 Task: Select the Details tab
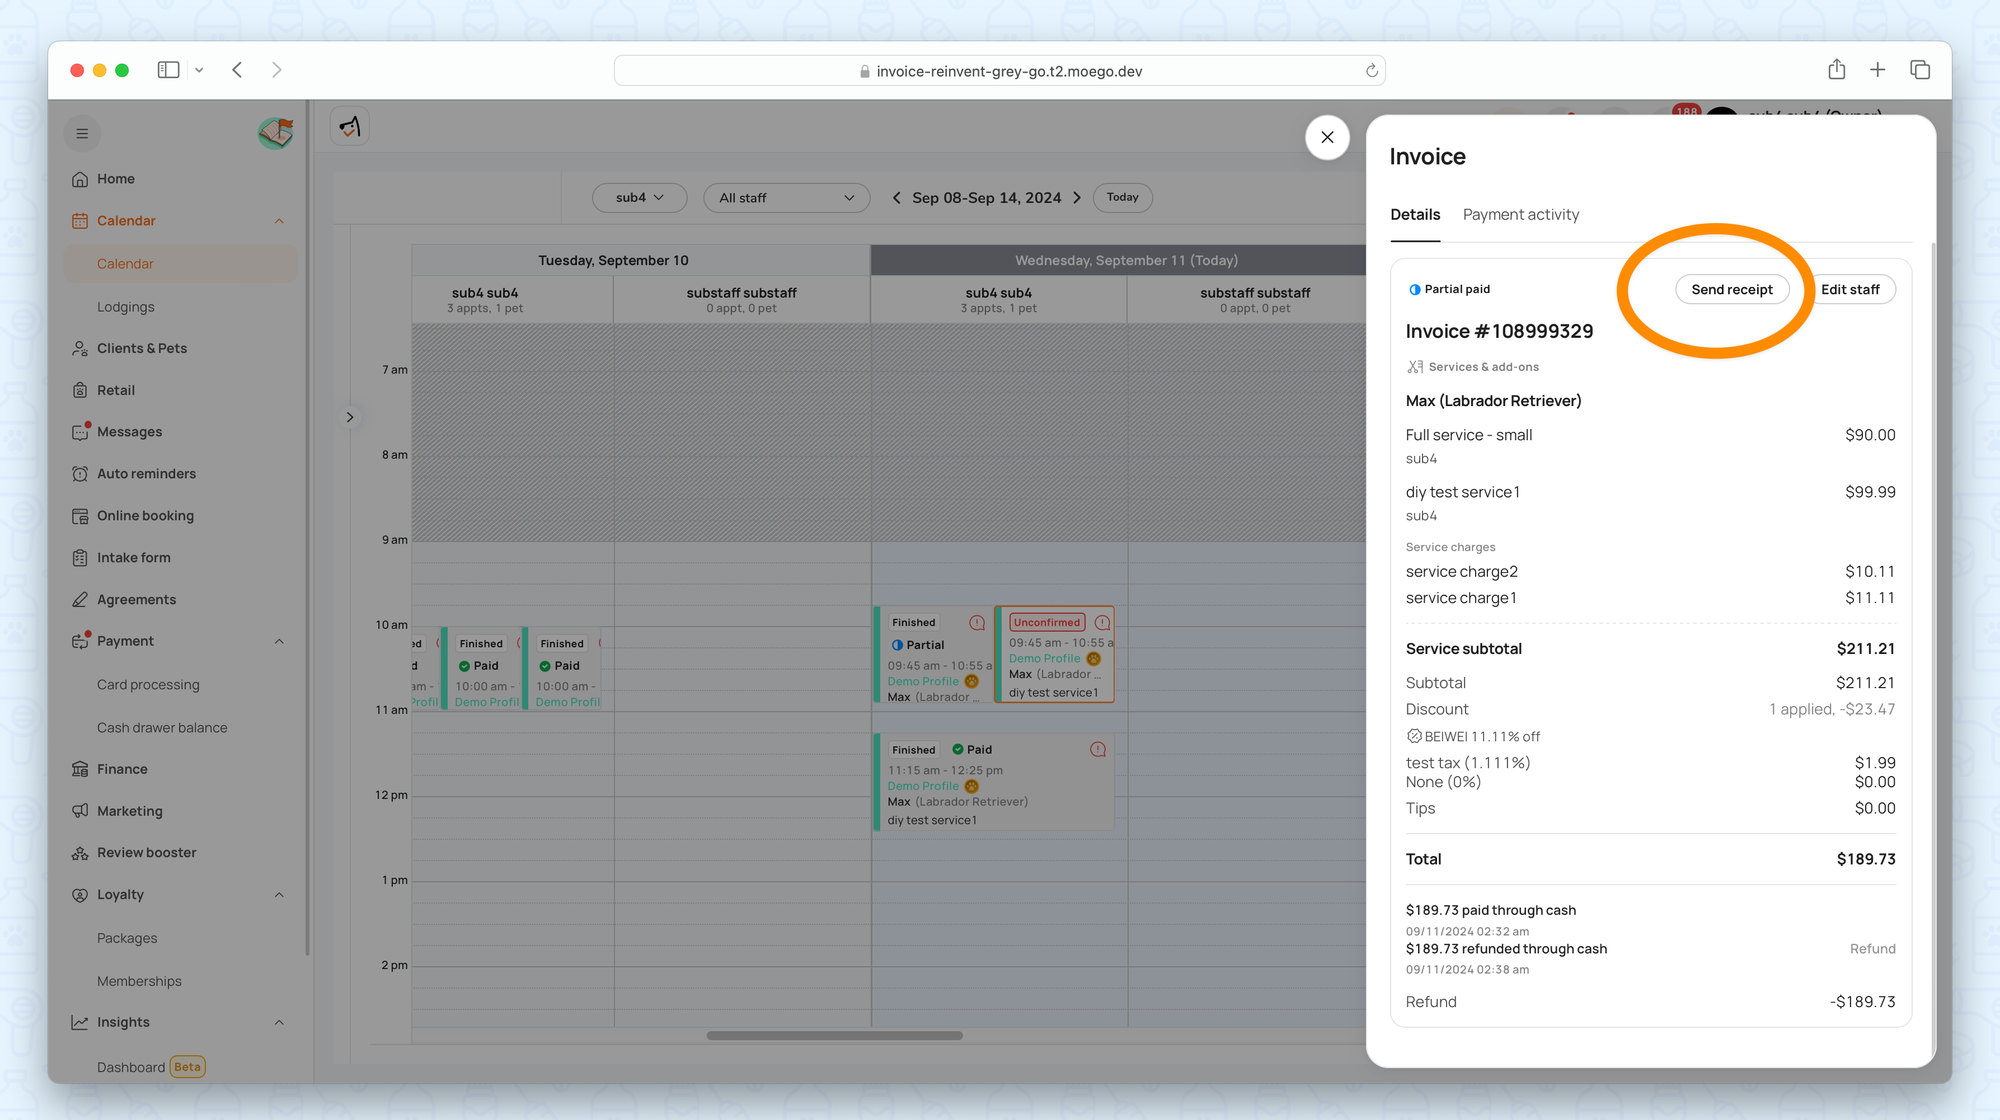1415,215
